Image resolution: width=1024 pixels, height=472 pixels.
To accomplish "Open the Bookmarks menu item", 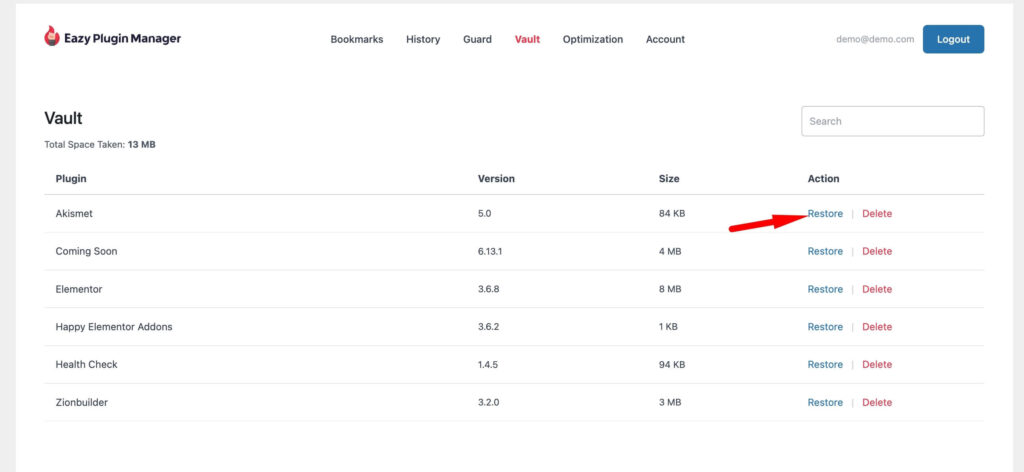I will tap(357, 39).
